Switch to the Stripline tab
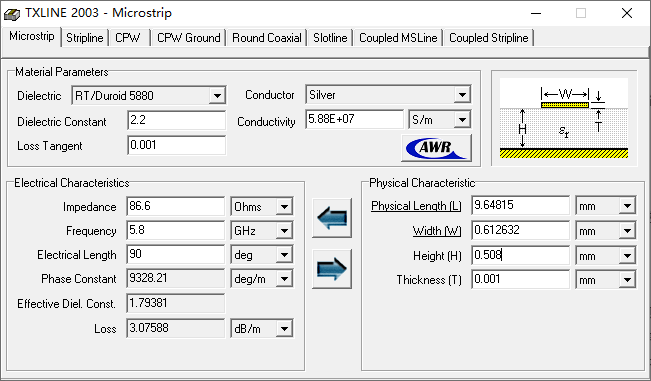Screen dimensions: 651x381 point(85,38)
